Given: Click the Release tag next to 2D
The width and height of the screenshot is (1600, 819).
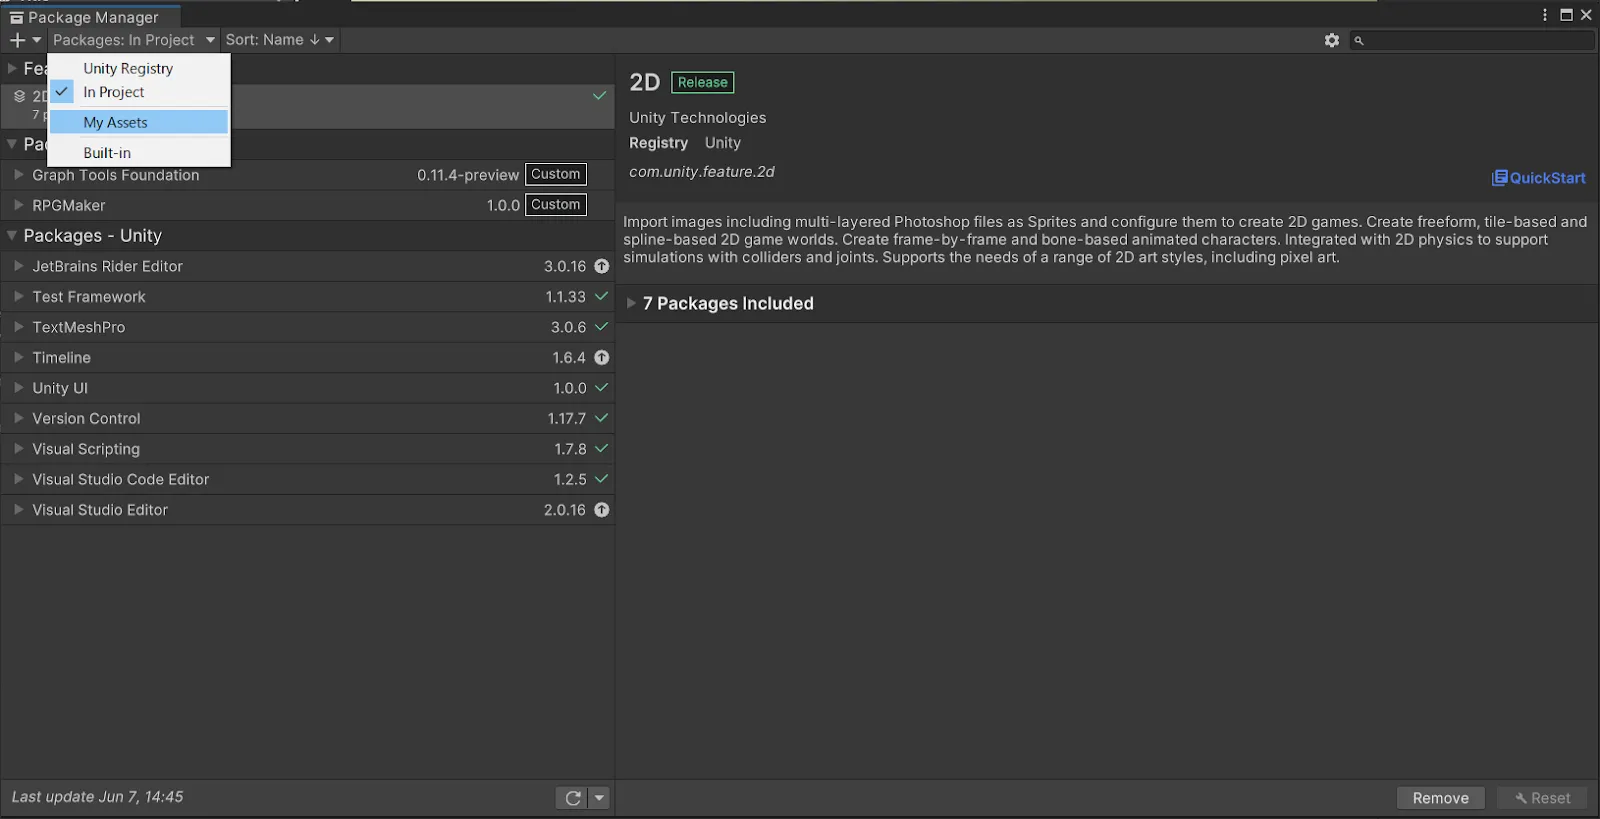Looking at the screenshot, I should 702,83.
